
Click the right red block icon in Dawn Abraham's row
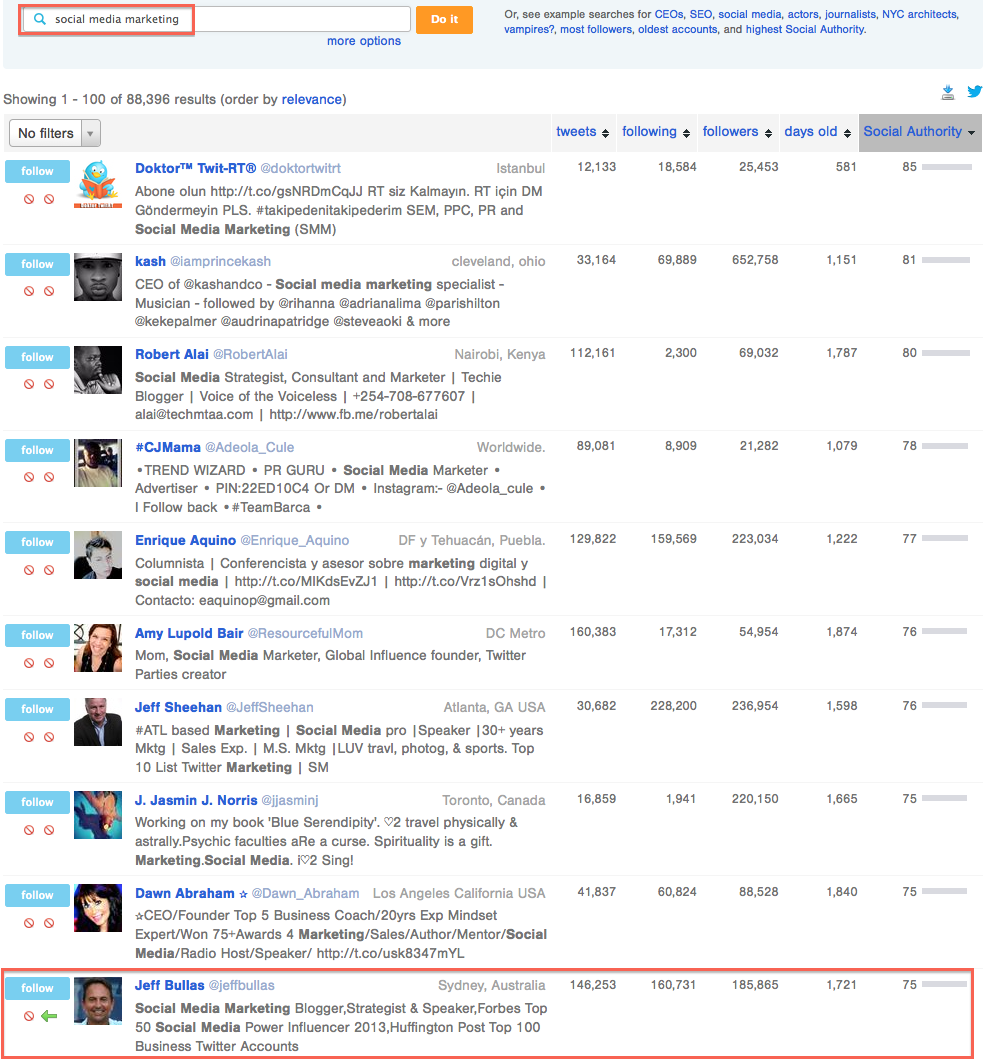pyautogui.click(x=49, y=923)
